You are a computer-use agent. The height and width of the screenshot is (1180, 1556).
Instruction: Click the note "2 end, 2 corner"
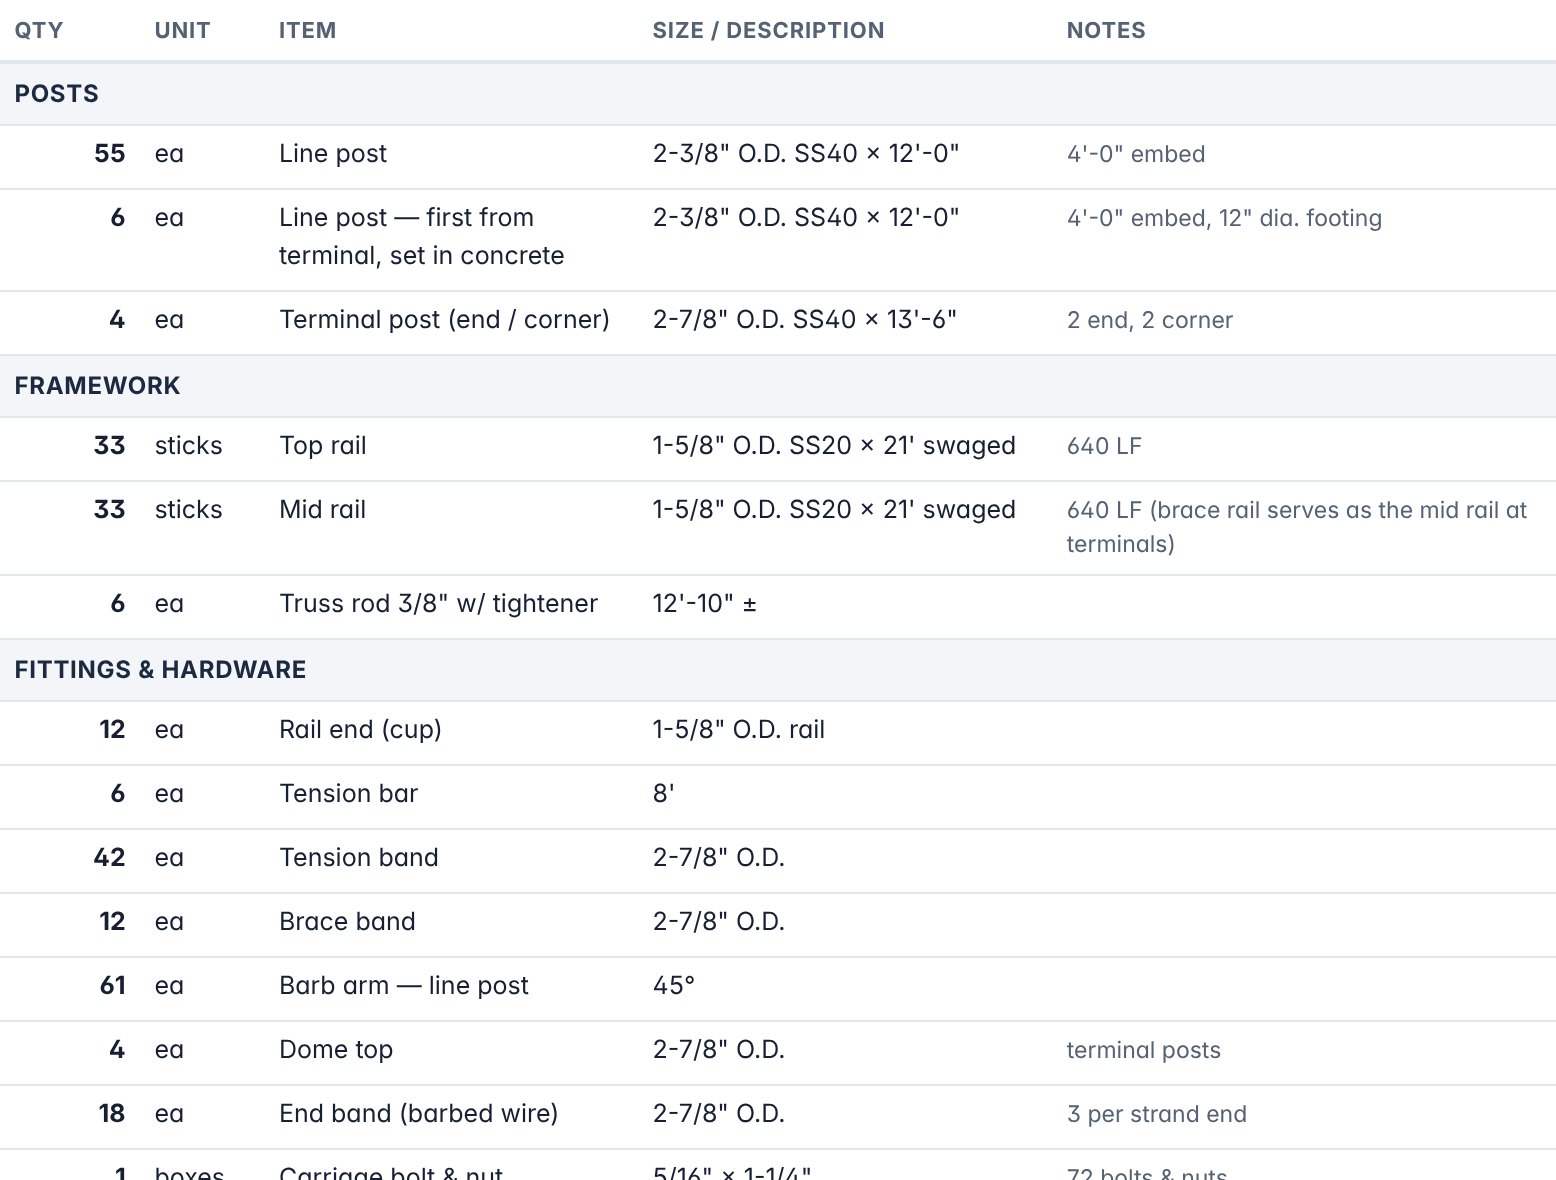coord(1150,320)
